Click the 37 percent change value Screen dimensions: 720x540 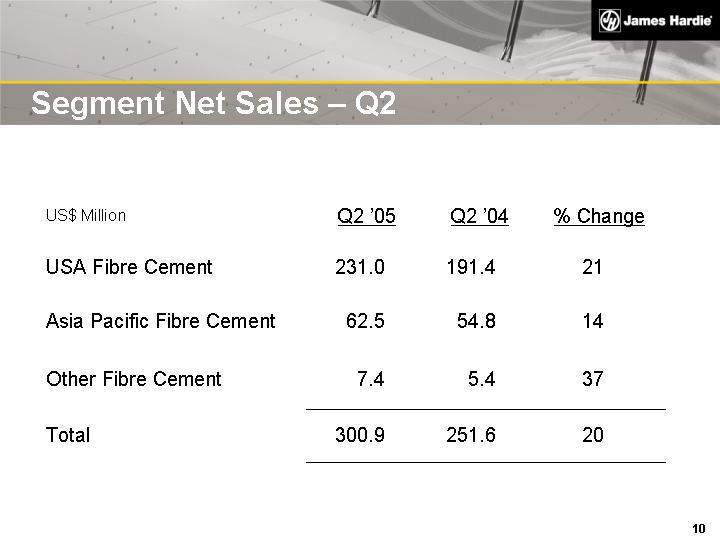pyautogui.click(x=592, y=379)
